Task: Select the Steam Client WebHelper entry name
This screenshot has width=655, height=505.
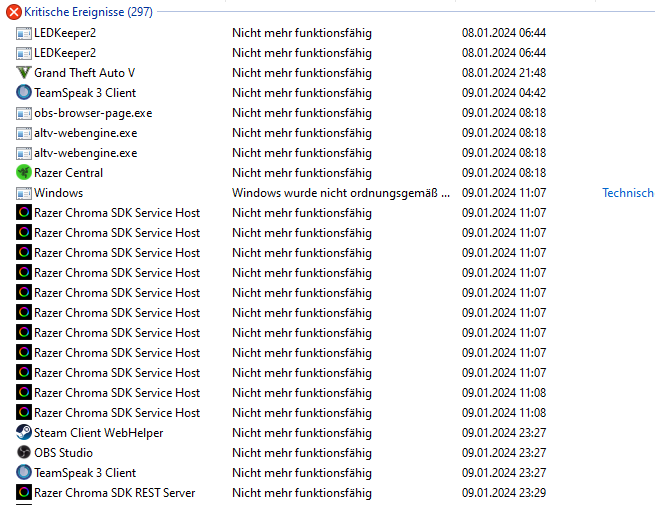Action: pyautogui.click(x=99, y=433)
